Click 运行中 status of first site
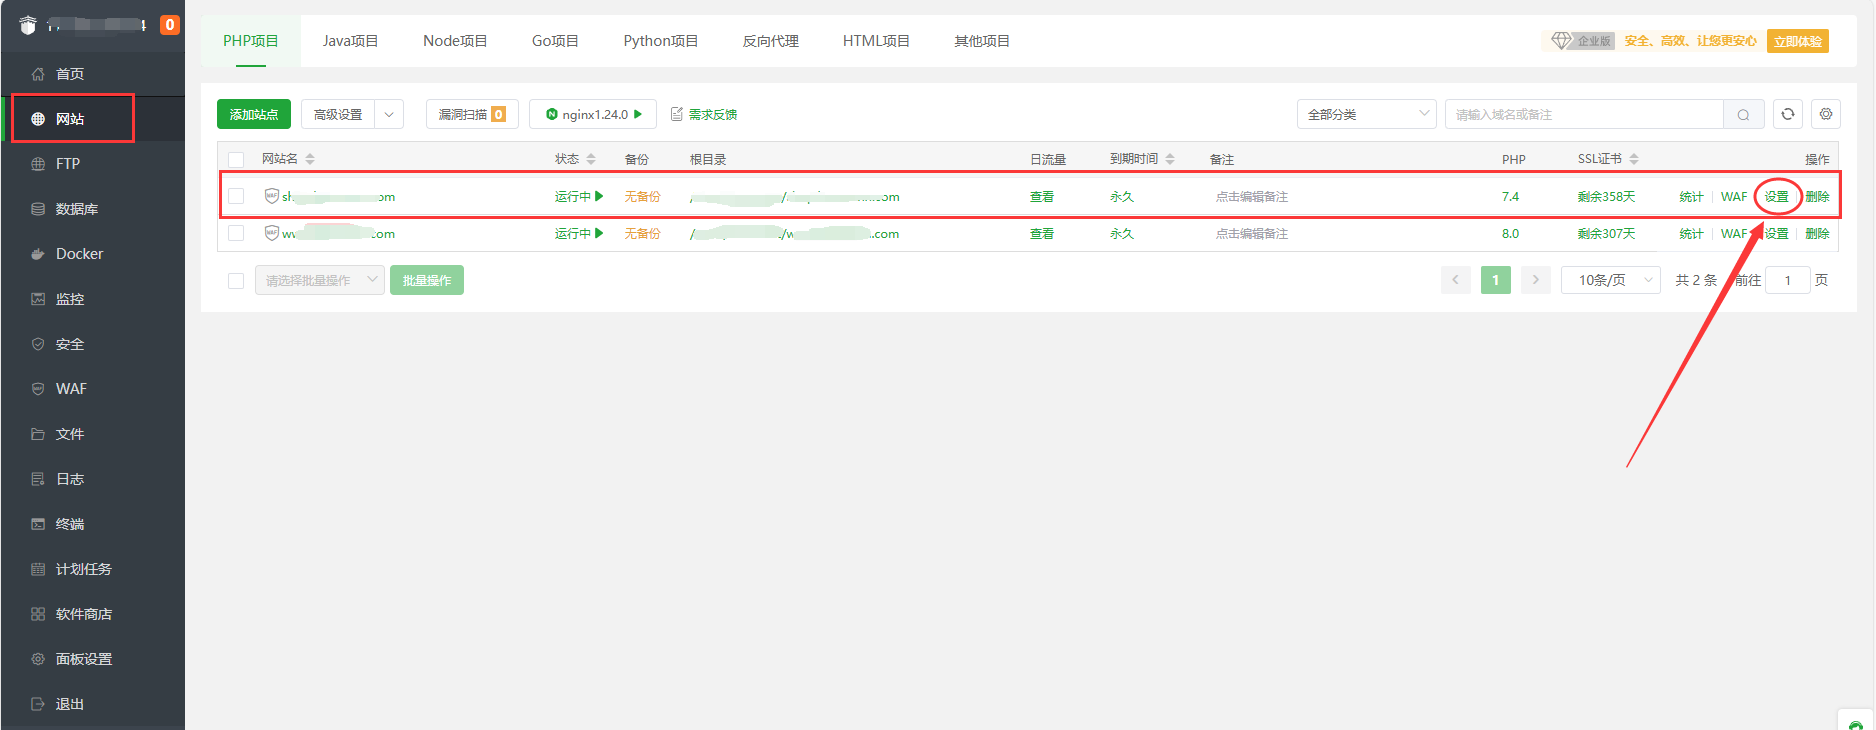Screen dimensions: 1876x730 (579, 196)
